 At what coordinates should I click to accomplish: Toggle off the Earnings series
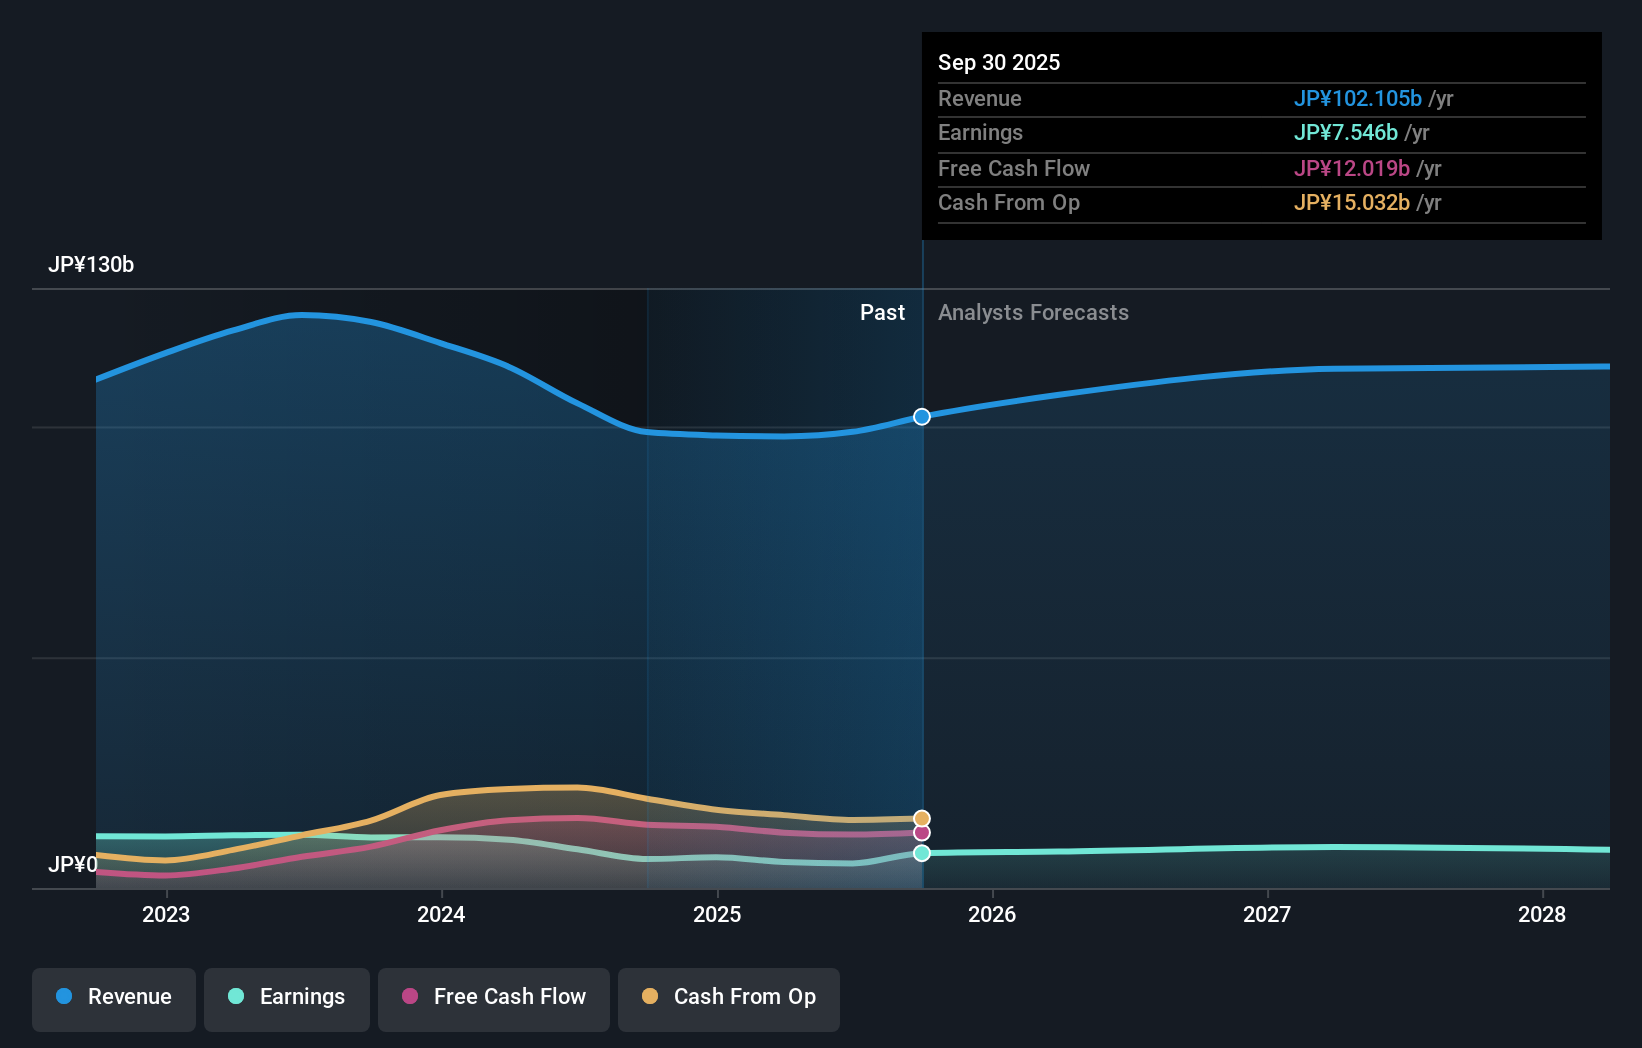tap(287, 997)
